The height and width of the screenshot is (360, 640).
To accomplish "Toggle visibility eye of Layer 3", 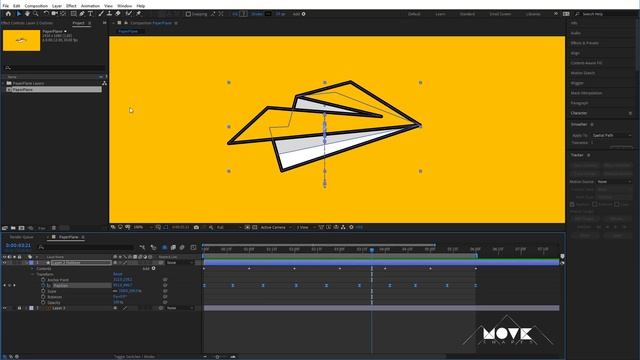I will click(x=4, y=308).
